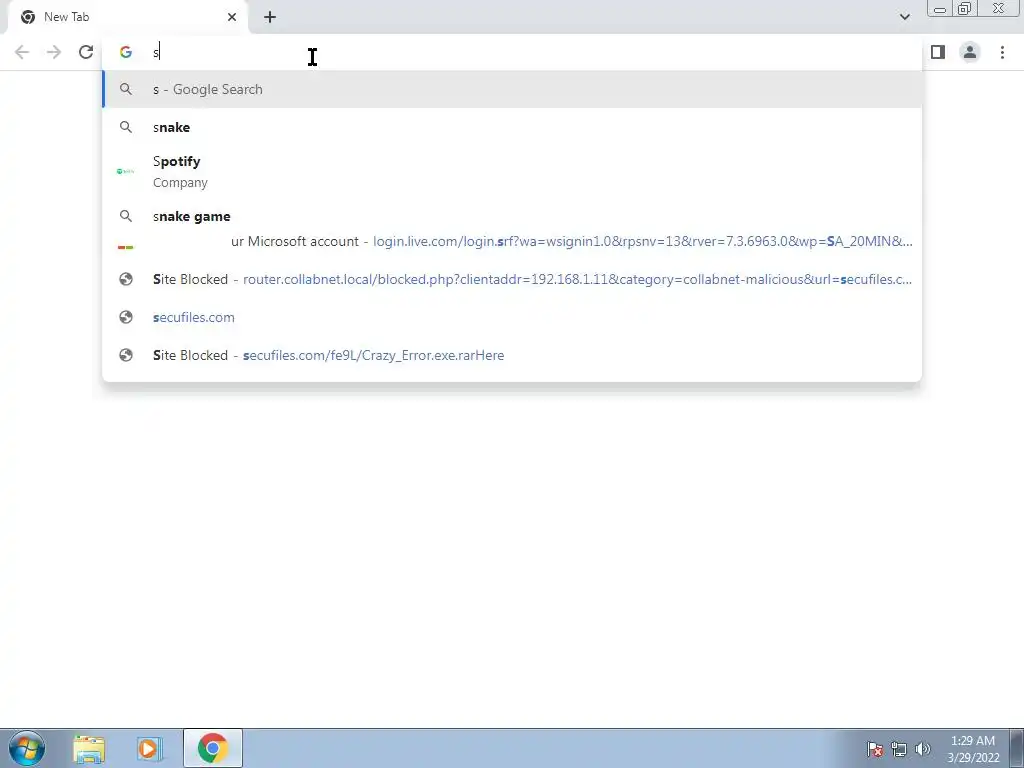
Task: Click the volume speaker tray icon
Action: (923, 749)
